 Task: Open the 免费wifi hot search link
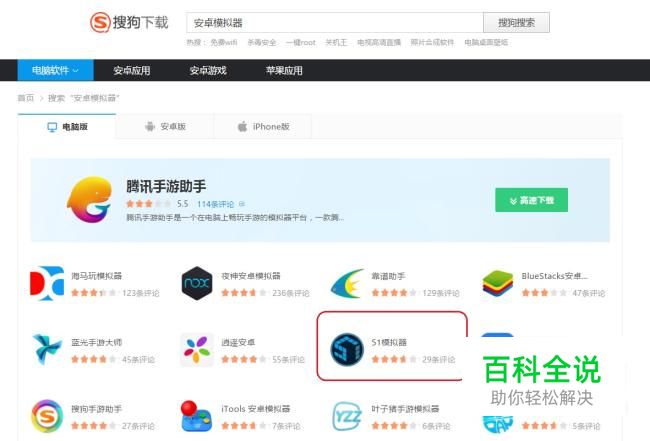pos(223,42)
